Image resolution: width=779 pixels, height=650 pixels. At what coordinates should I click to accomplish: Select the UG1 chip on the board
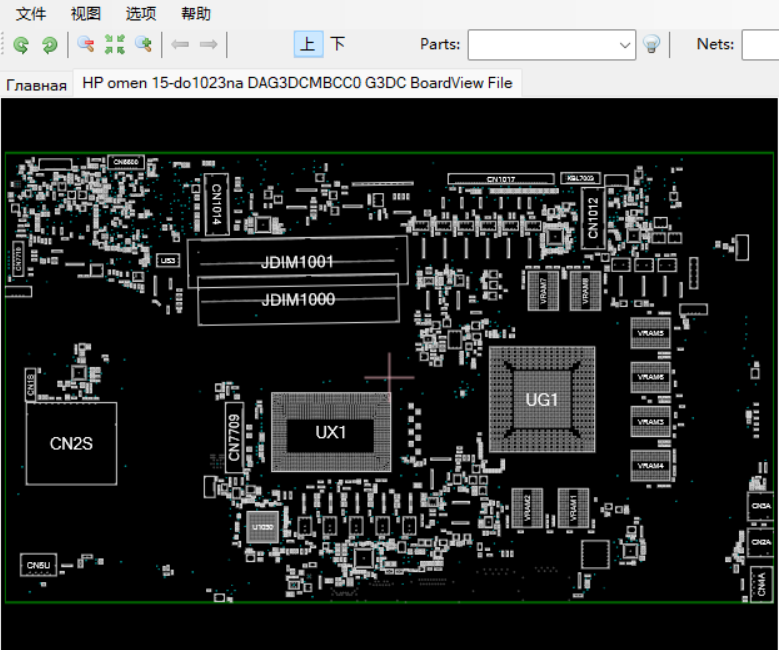coord(542,400)
